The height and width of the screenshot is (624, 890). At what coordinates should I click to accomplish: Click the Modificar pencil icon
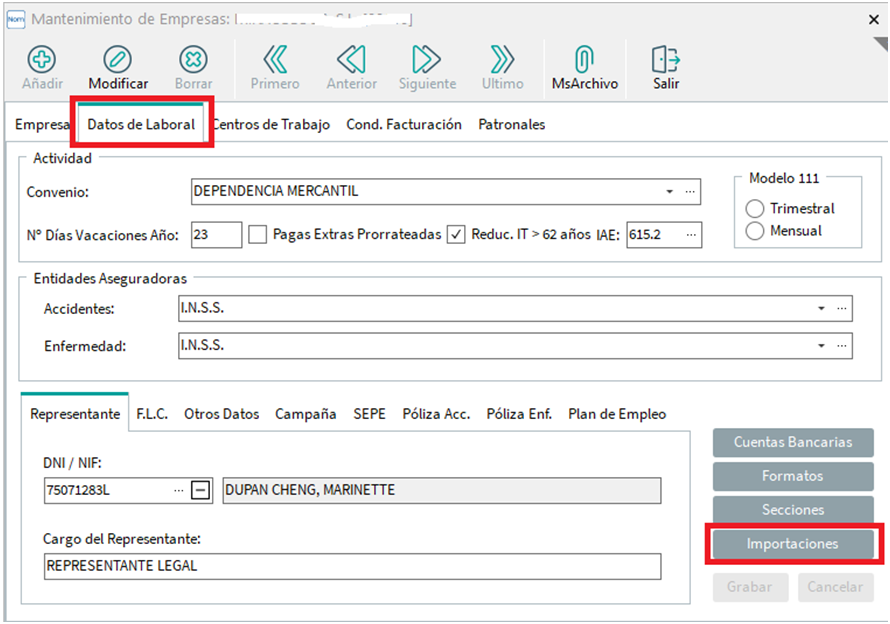tap(118, 59)
